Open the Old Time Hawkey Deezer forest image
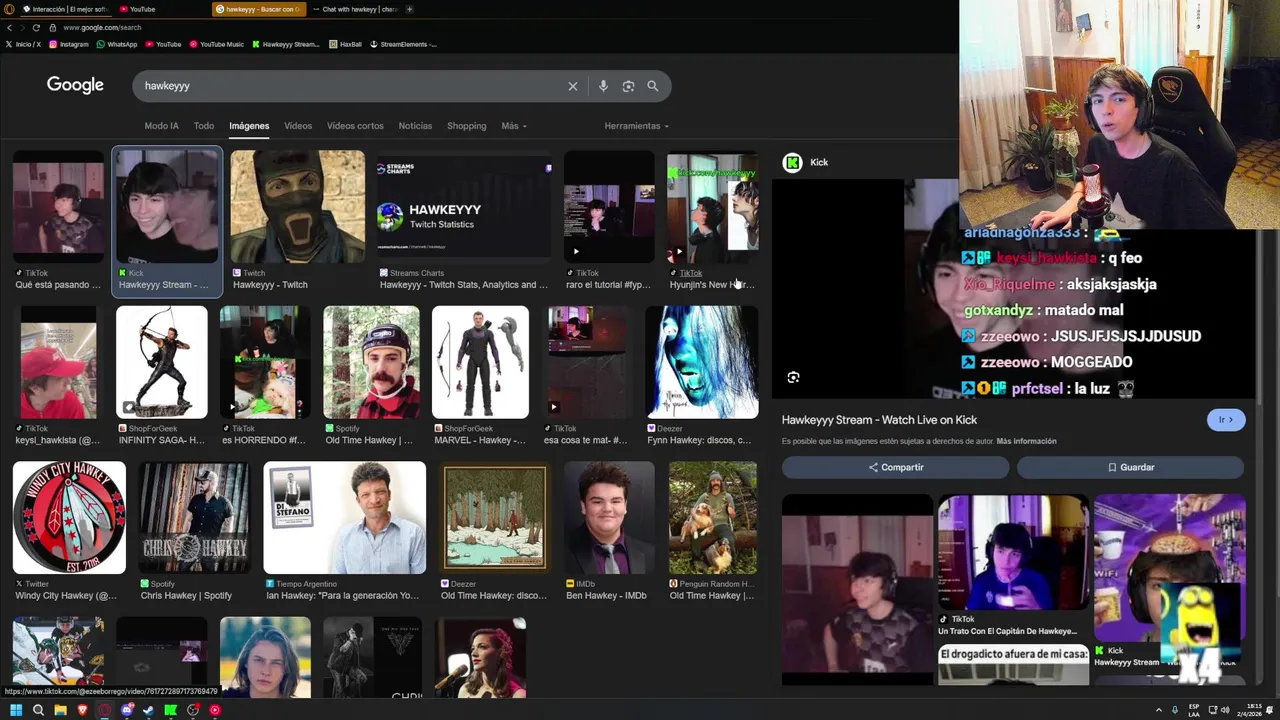 click(x=495, y=518)
